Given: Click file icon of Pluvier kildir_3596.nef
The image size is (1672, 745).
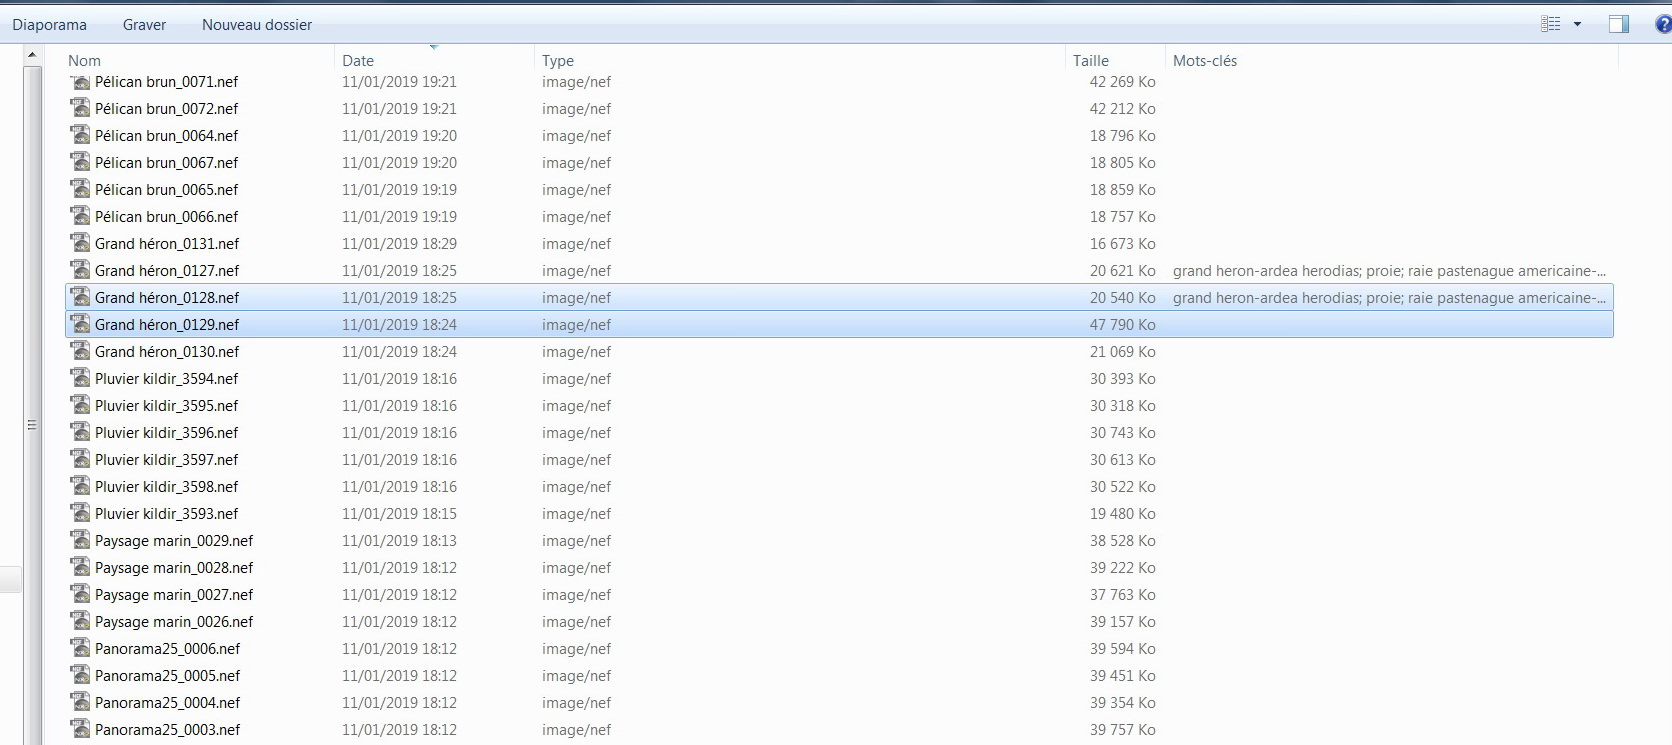Looking at the screenshot, I should tap(80, 432).
